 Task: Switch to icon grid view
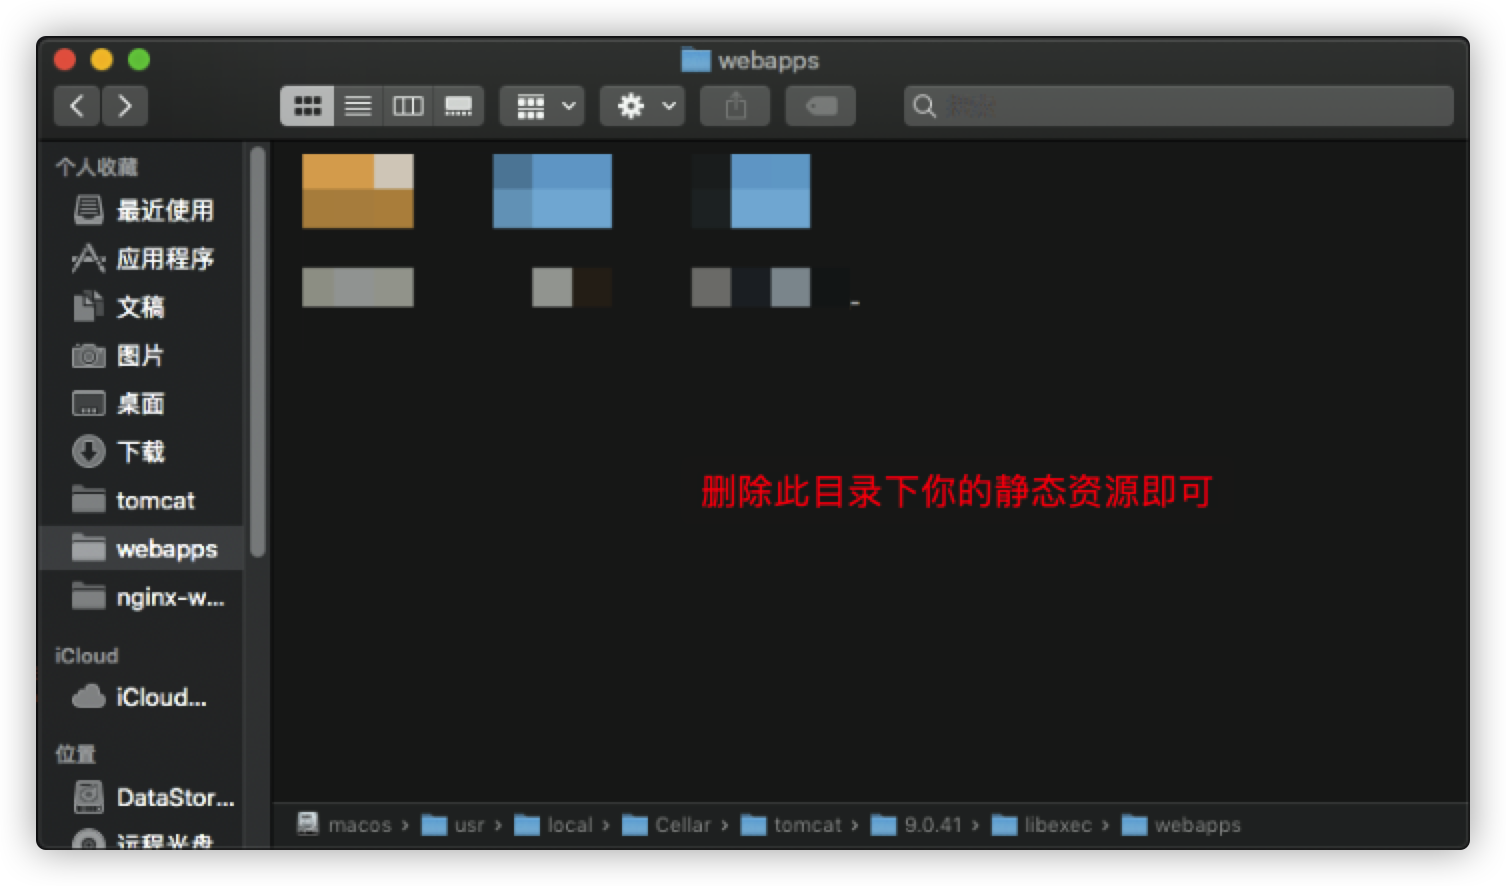[x=307, y=106]
